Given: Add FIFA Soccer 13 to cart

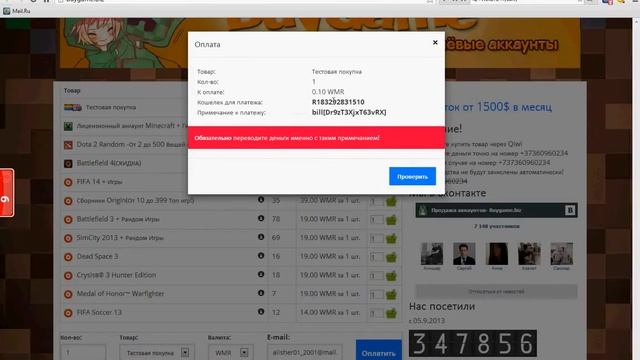Looking at the screenshot, I should (x=391, y=313).
